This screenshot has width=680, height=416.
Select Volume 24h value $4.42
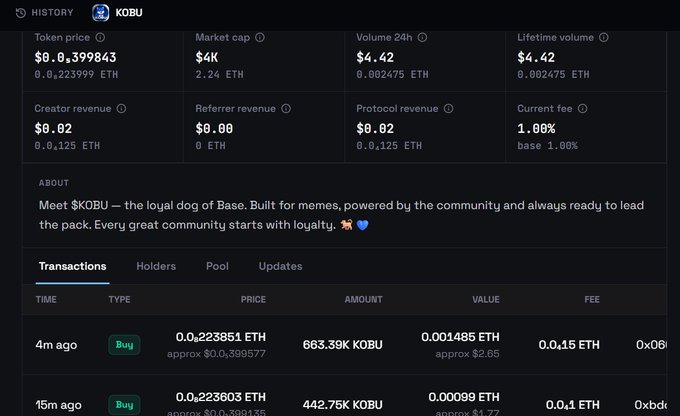click(x=375, y=57)
